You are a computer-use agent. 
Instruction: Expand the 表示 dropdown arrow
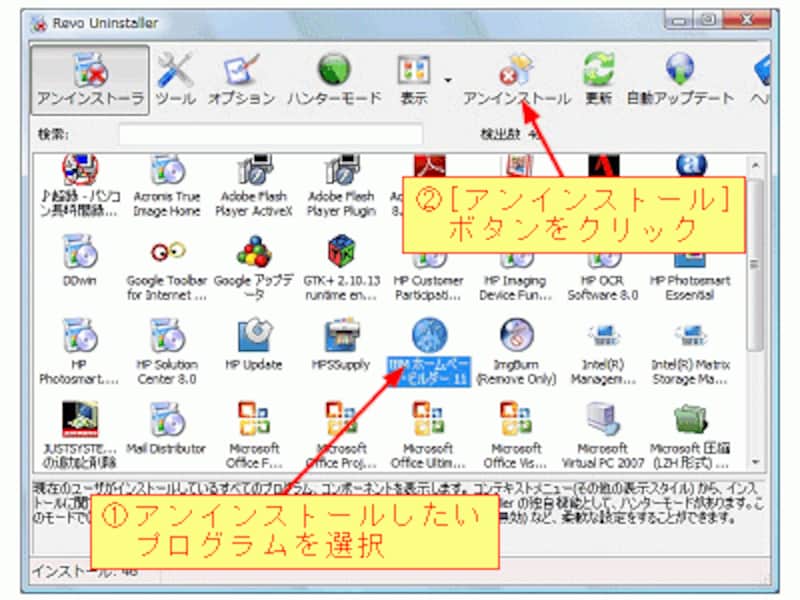point(448,80)
